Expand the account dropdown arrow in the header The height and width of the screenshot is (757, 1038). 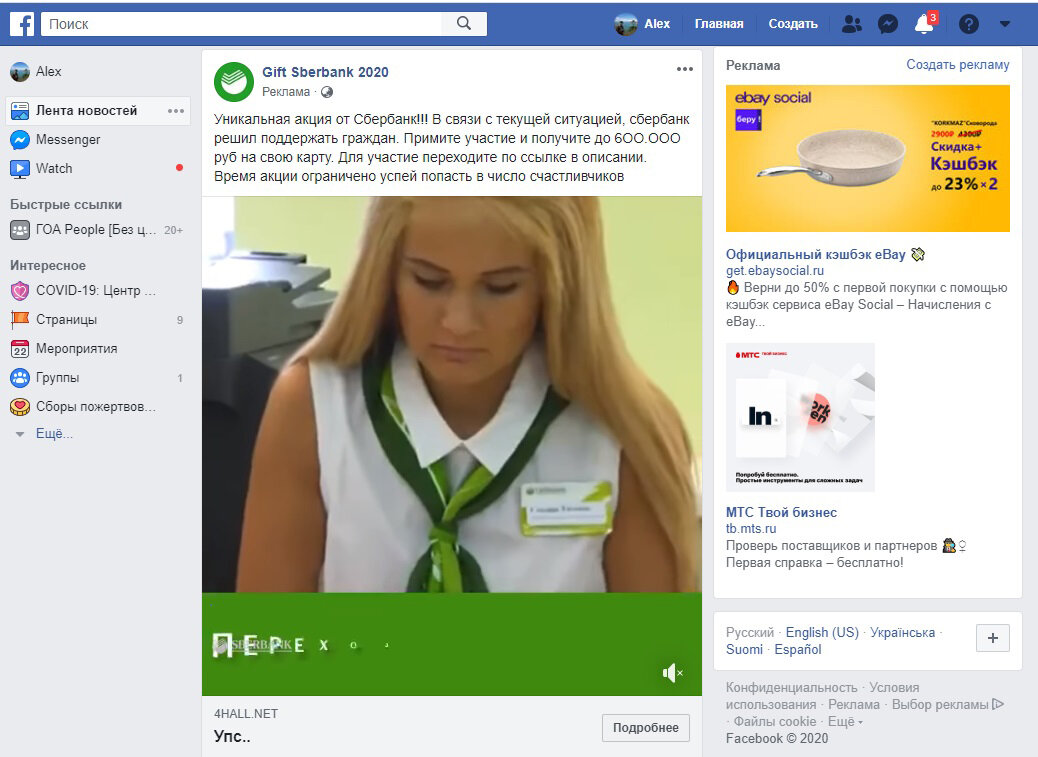[x=1004, y=24]
